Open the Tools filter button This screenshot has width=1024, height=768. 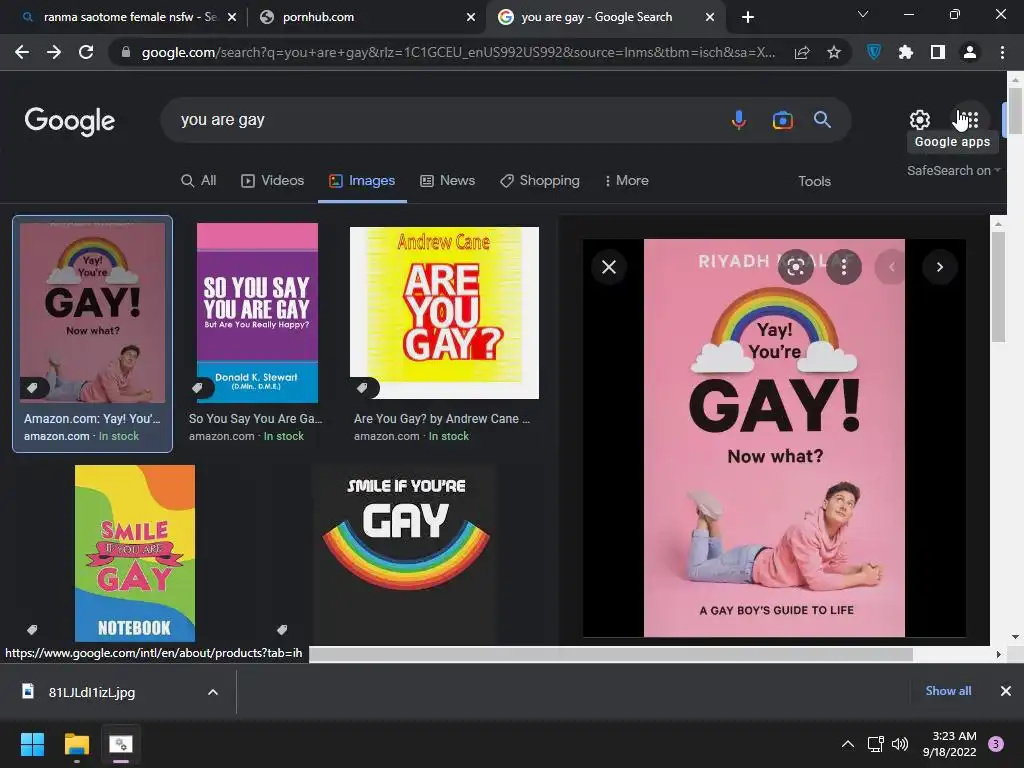click(814, 182)
